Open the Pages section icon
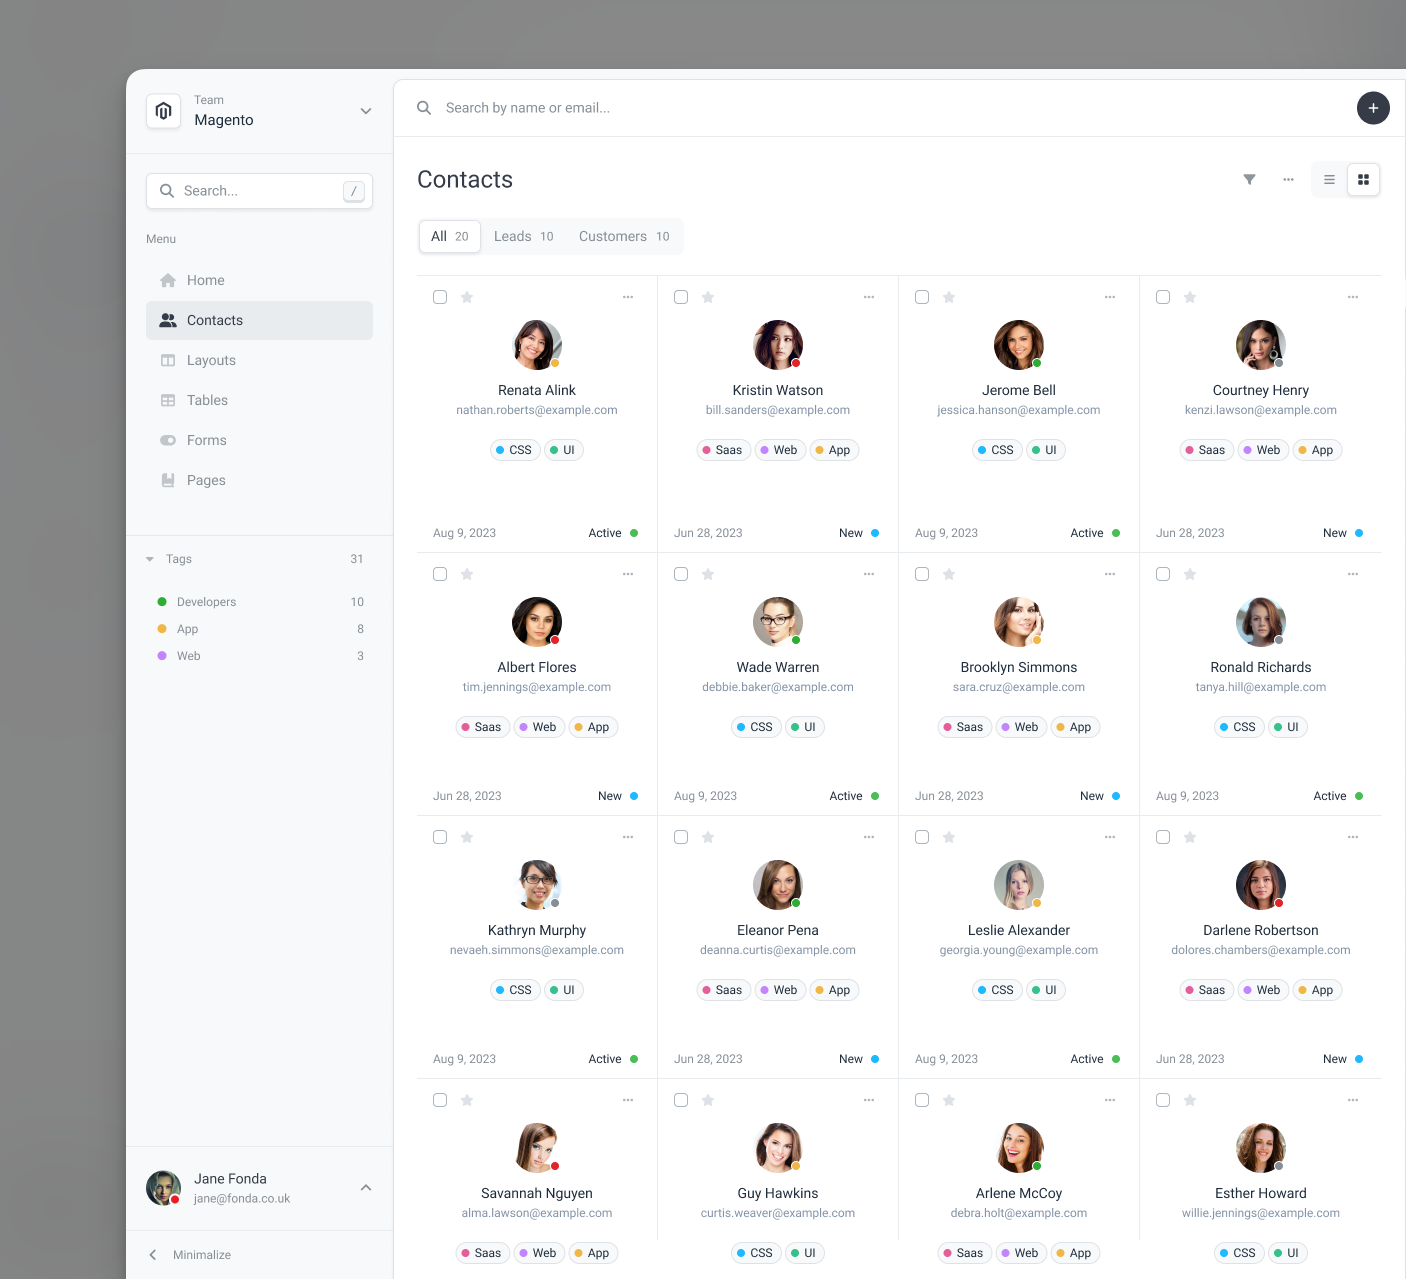This screenshot has width=1406, height=1279. pos(168,480)
